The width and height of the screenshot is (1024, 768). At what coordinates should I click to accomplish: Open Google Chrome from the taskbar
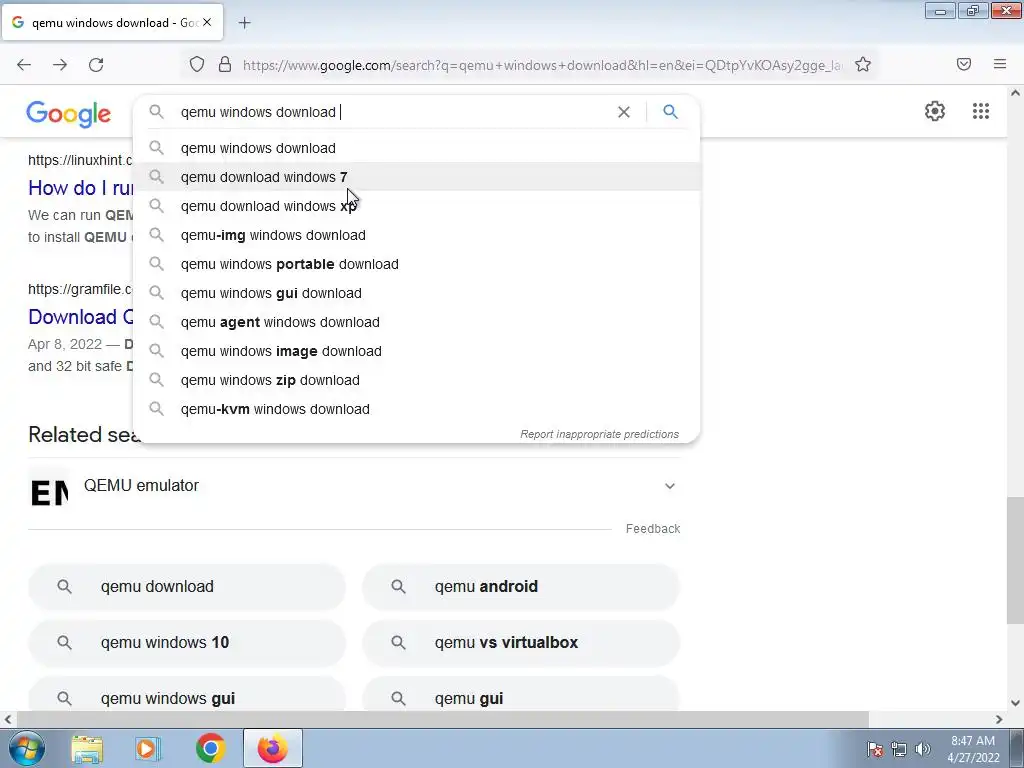point(210,748)
